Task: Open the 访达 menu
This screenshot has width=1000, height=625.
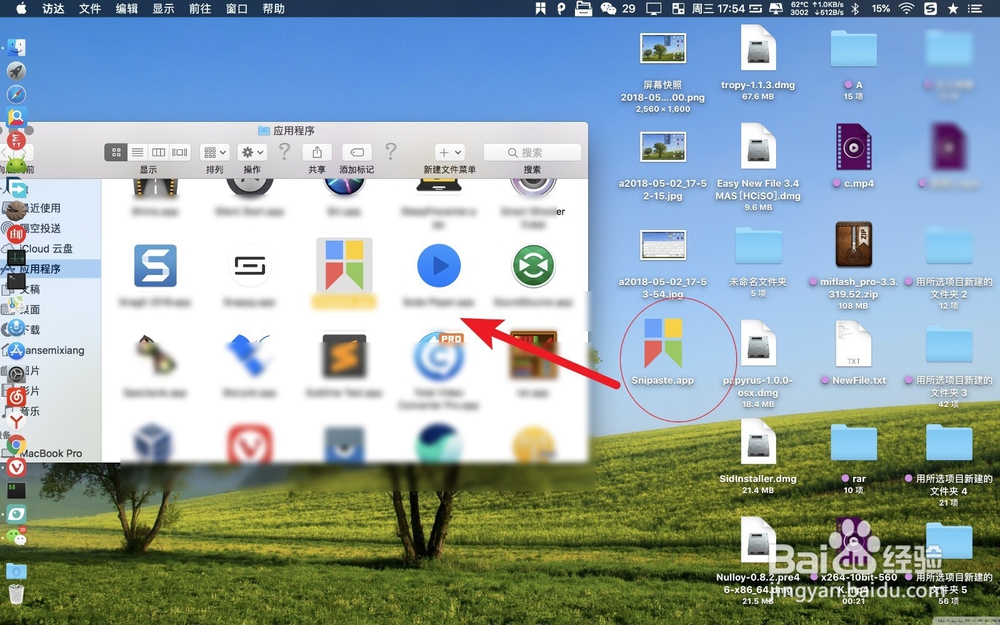Action: pyautogui.click(x=53, y=8)
